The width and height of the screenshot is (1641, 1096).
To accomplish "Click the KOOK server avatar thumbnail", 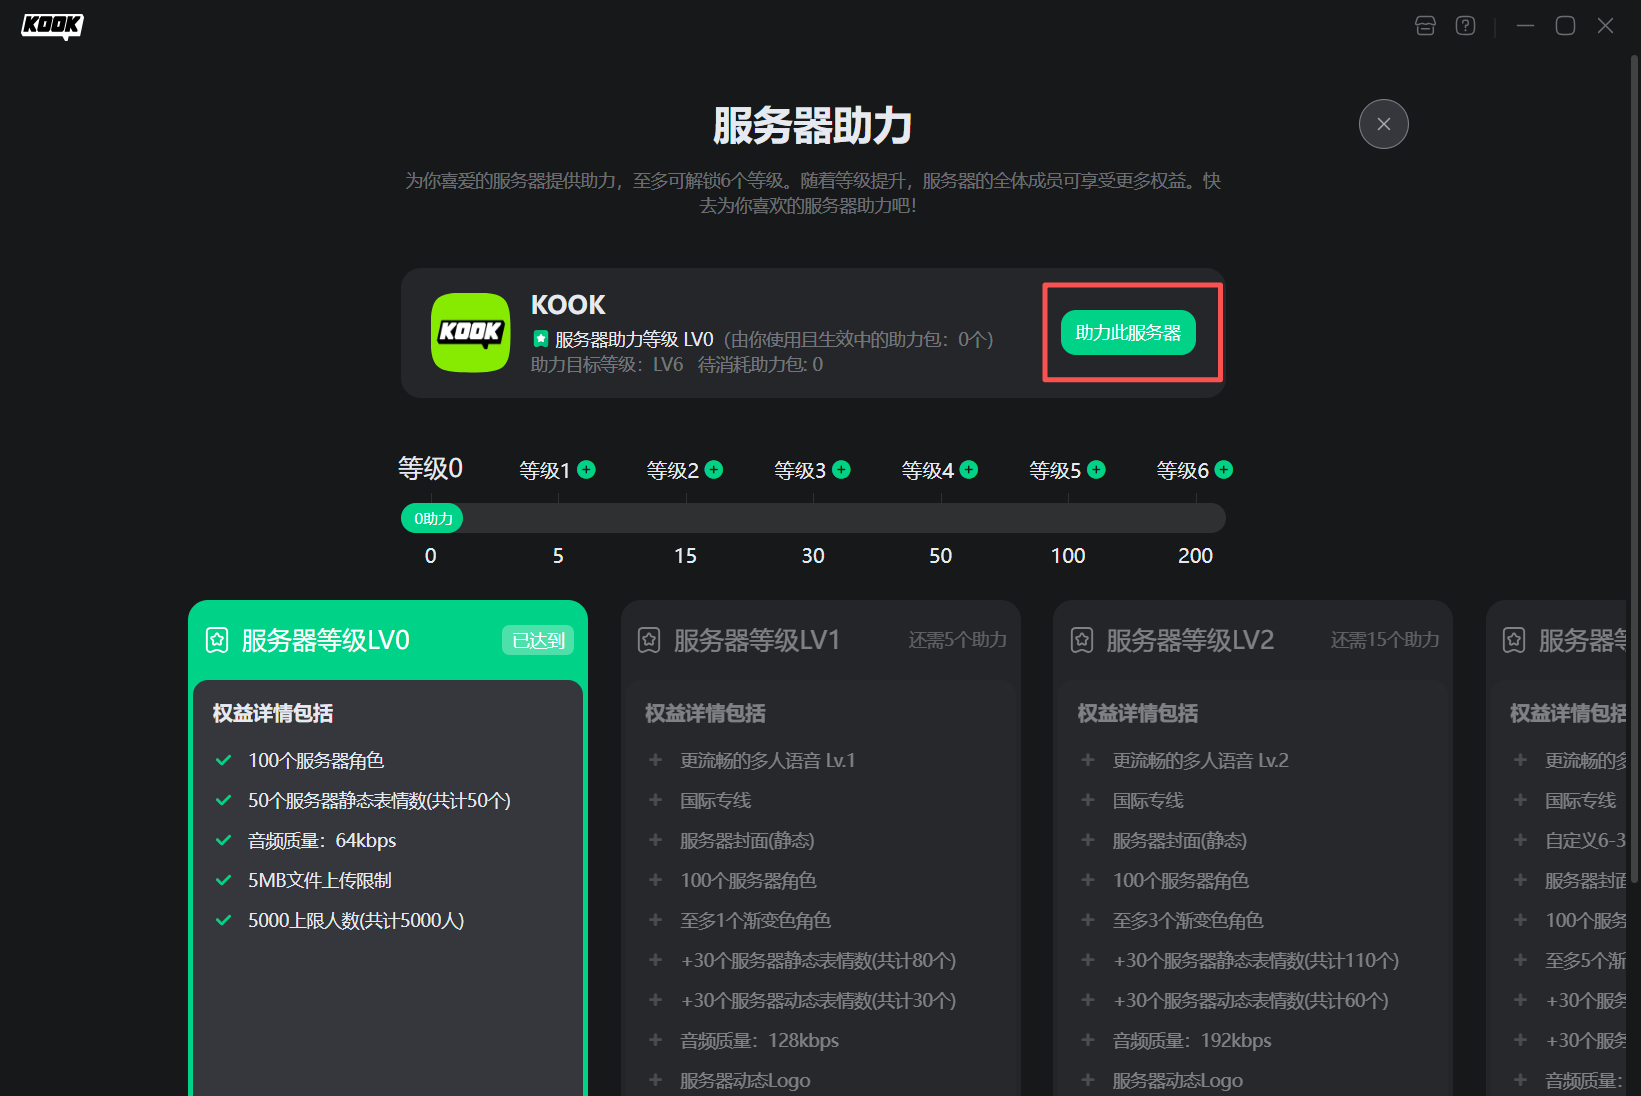I will tap(470, 332).
